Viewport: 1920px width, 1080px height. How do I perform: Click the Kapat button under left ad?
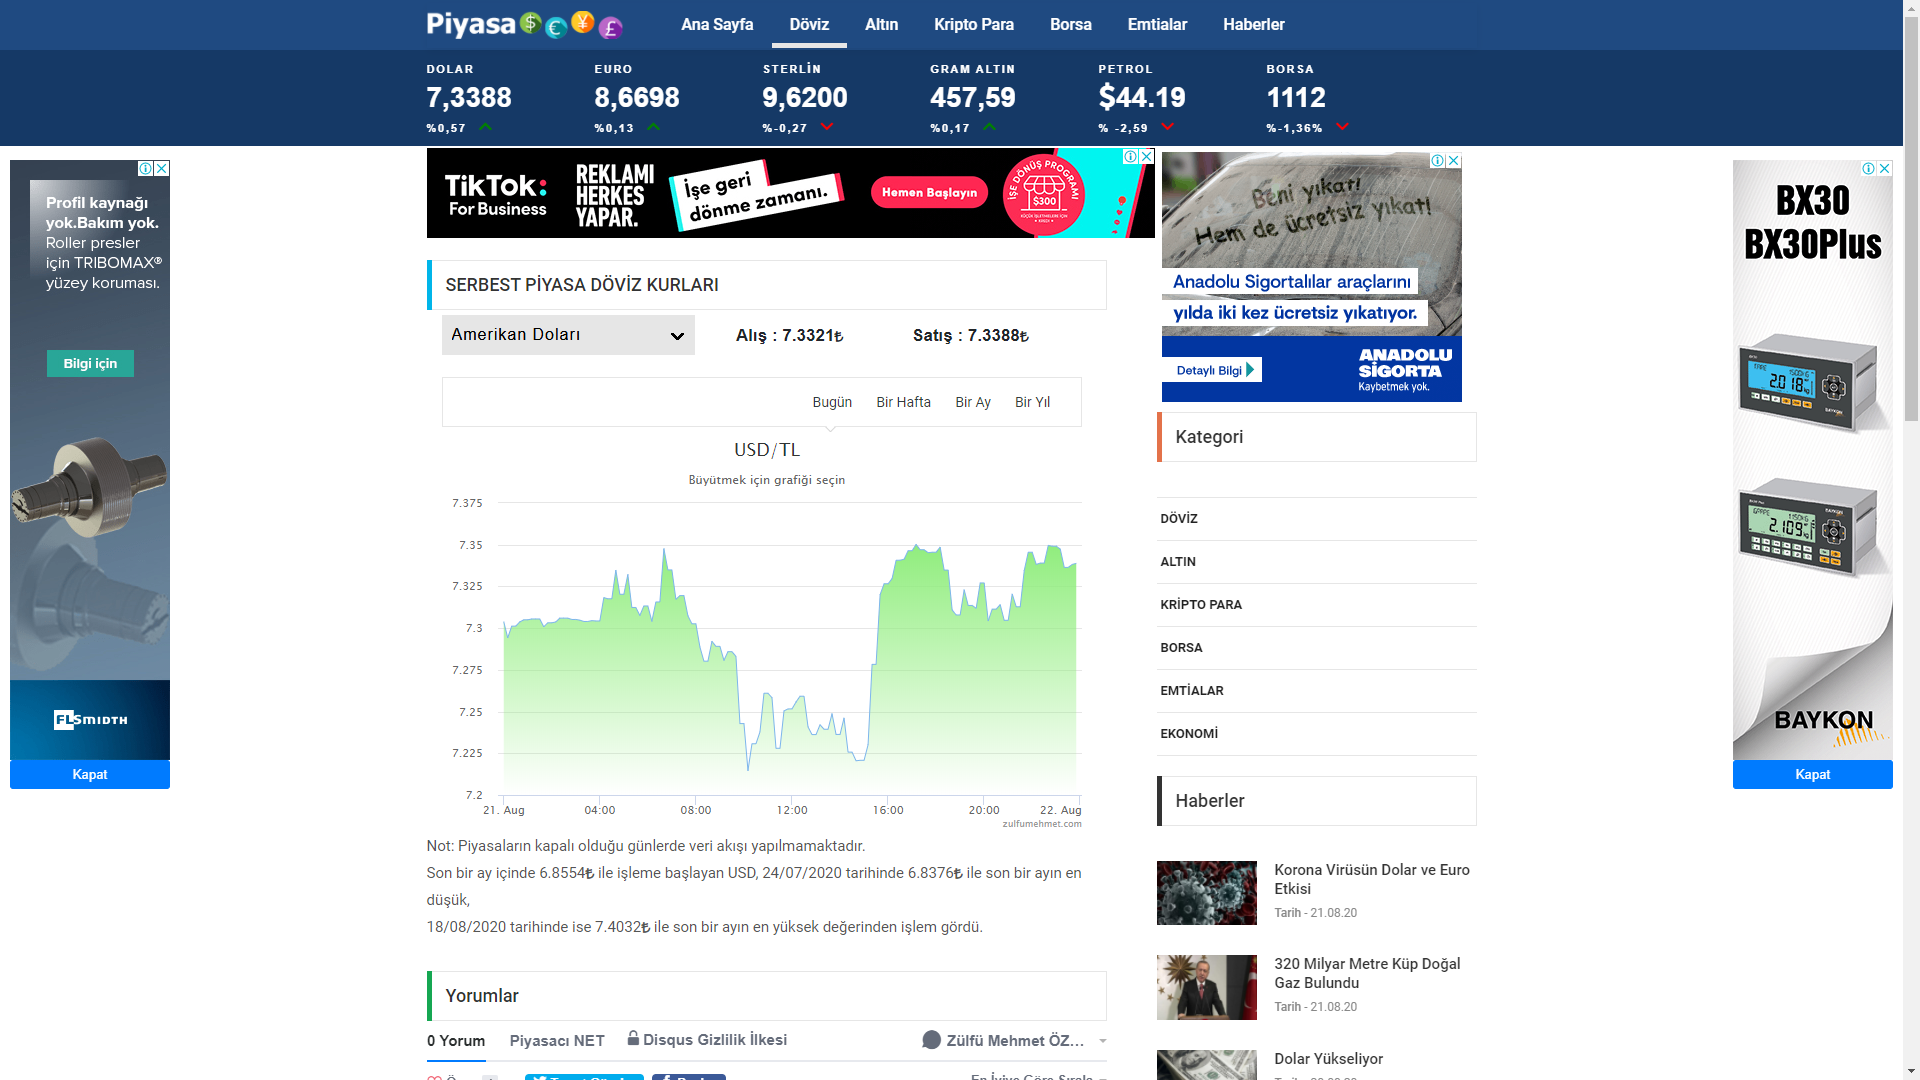(x=90, y=774)
